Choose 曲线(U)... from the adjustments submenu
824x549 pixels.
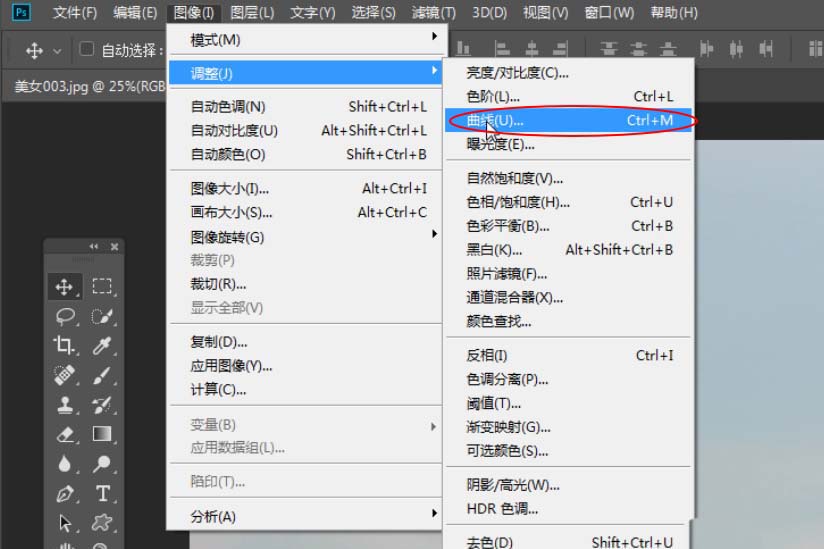pyautogui.click(x=569, y=120)
